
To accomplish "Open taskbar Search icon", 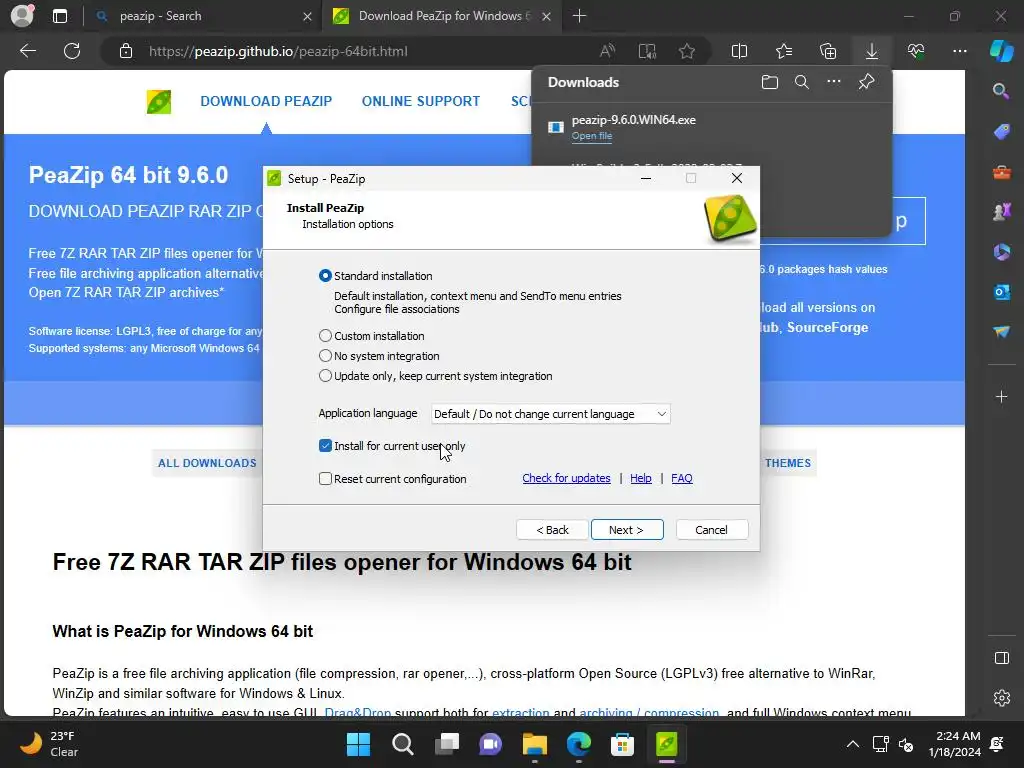I will [x=402, y=744].
